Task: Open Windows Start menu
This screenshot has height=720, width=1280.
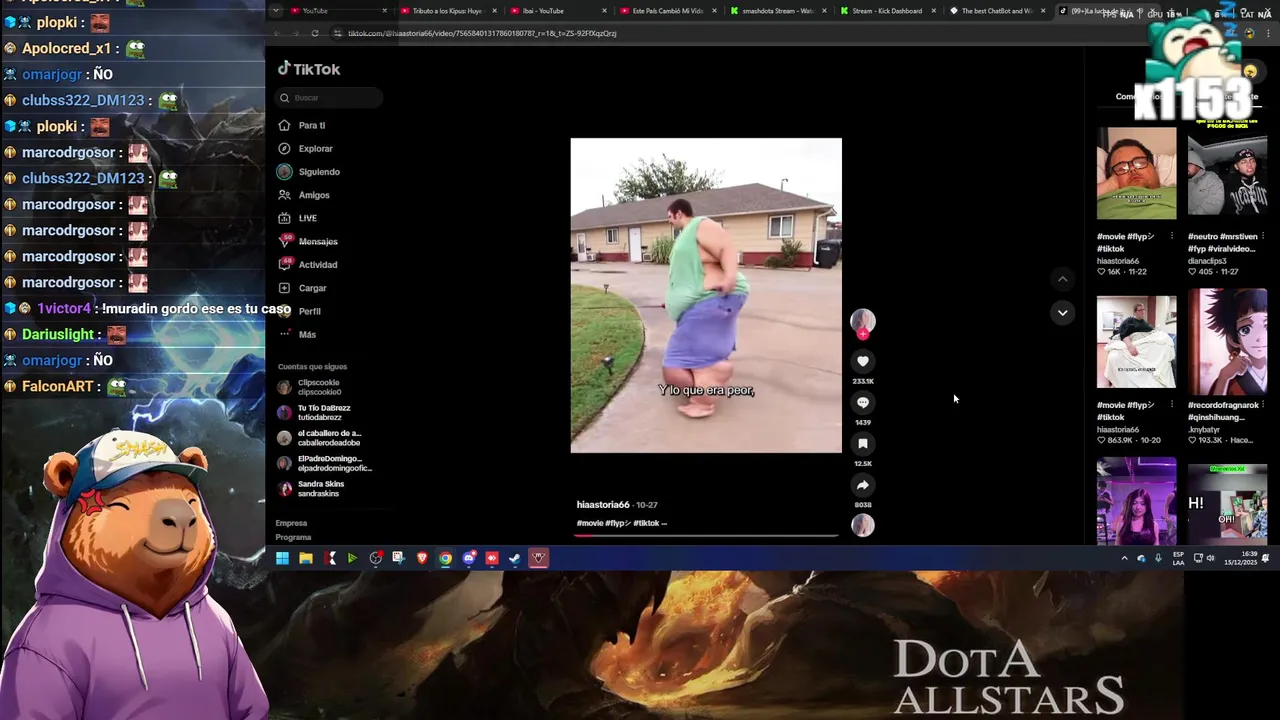Action: pyautogui.click(x=282, y=558)
